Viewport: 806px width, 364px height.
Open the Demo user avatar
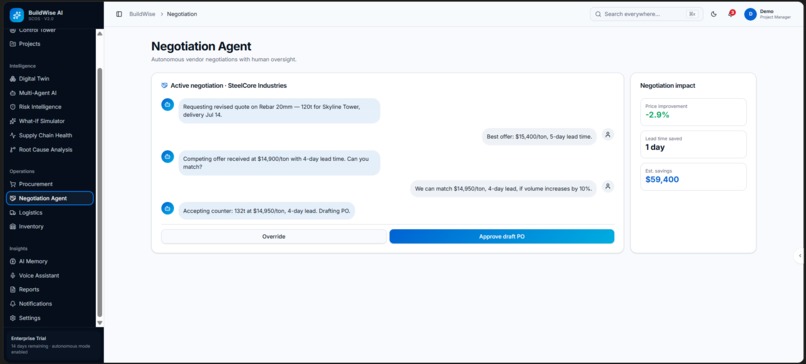pyautogui.click(x=750, y=14)
